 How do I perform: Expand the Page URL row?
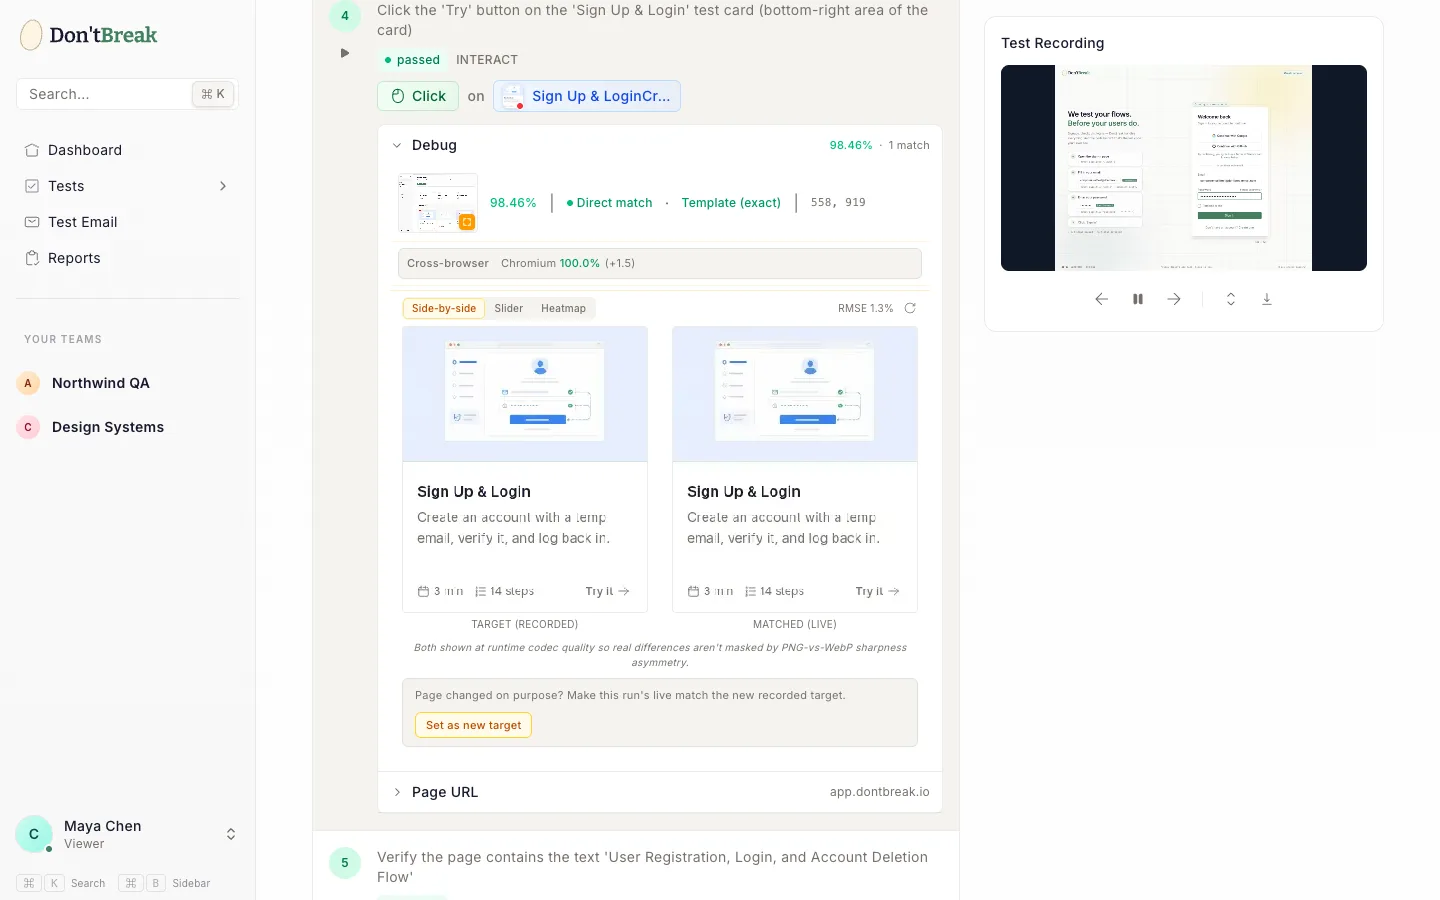660,792
